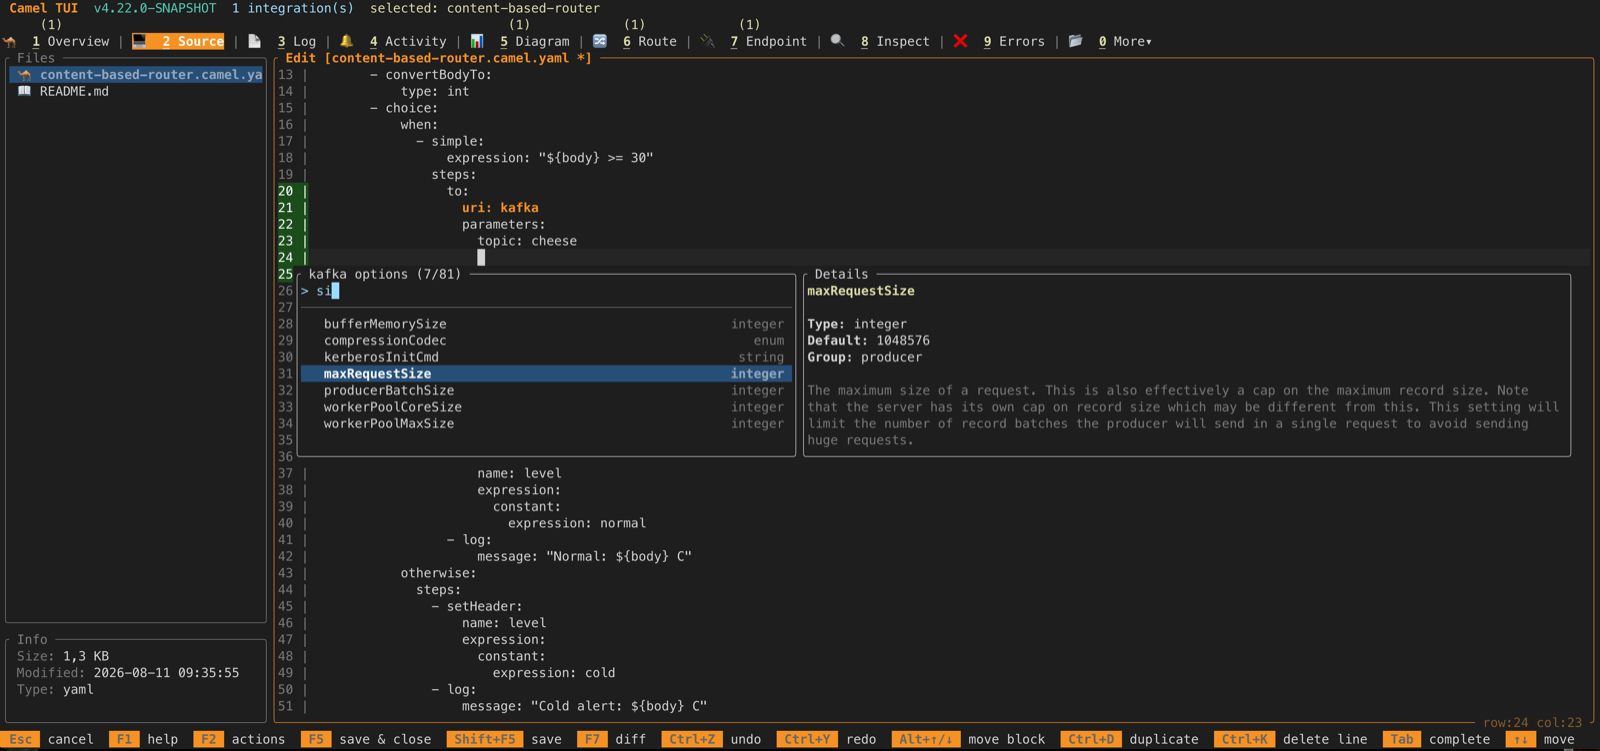
Task: Select content-based-router.camel.yaml in Files
Action: pyautogui.click(x=137, y=75)
